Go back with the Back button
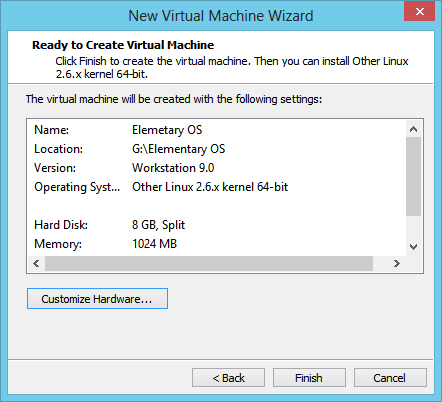The height and width of the screenshot is (402, 442). pyautogui.click(x=228, y=378)
